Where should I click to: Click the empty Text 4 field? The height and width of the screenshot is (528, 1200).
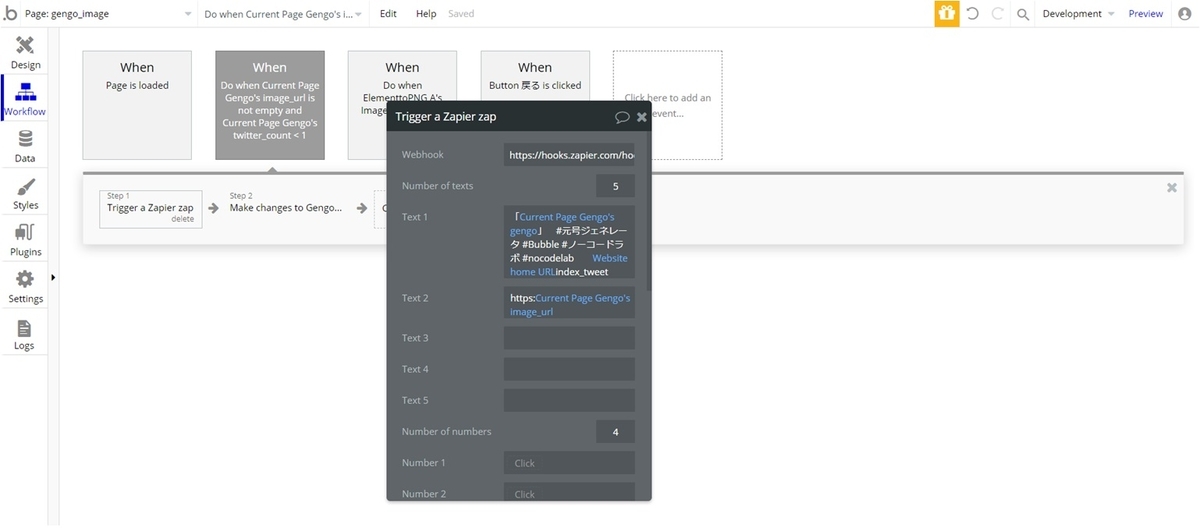569,369
